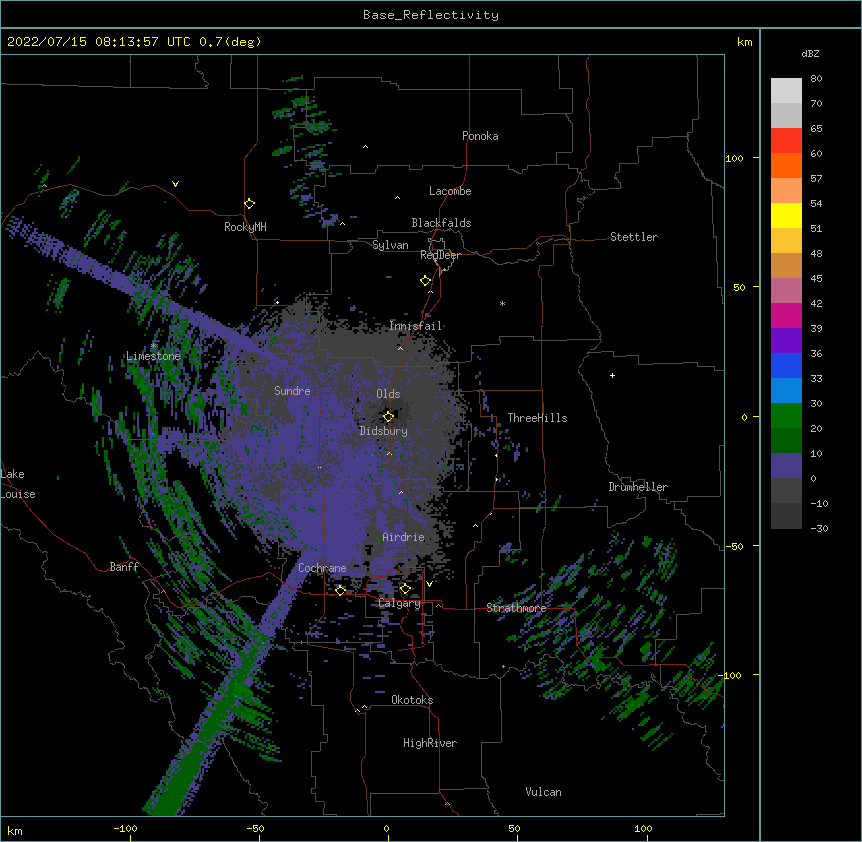Click the Sundre label

coord(292,391)
